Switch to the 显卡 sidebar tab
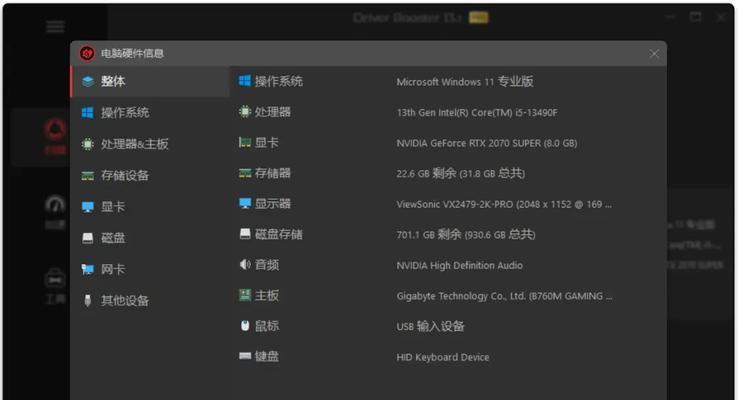This screenshot has width=738, height=400. click(150, 207)
